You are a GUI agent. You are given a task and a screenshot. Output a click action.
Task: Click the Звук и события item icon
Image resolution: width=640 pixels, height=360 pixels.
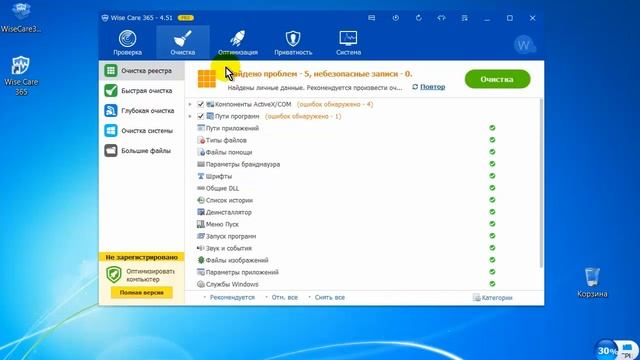tap(201, 248)
